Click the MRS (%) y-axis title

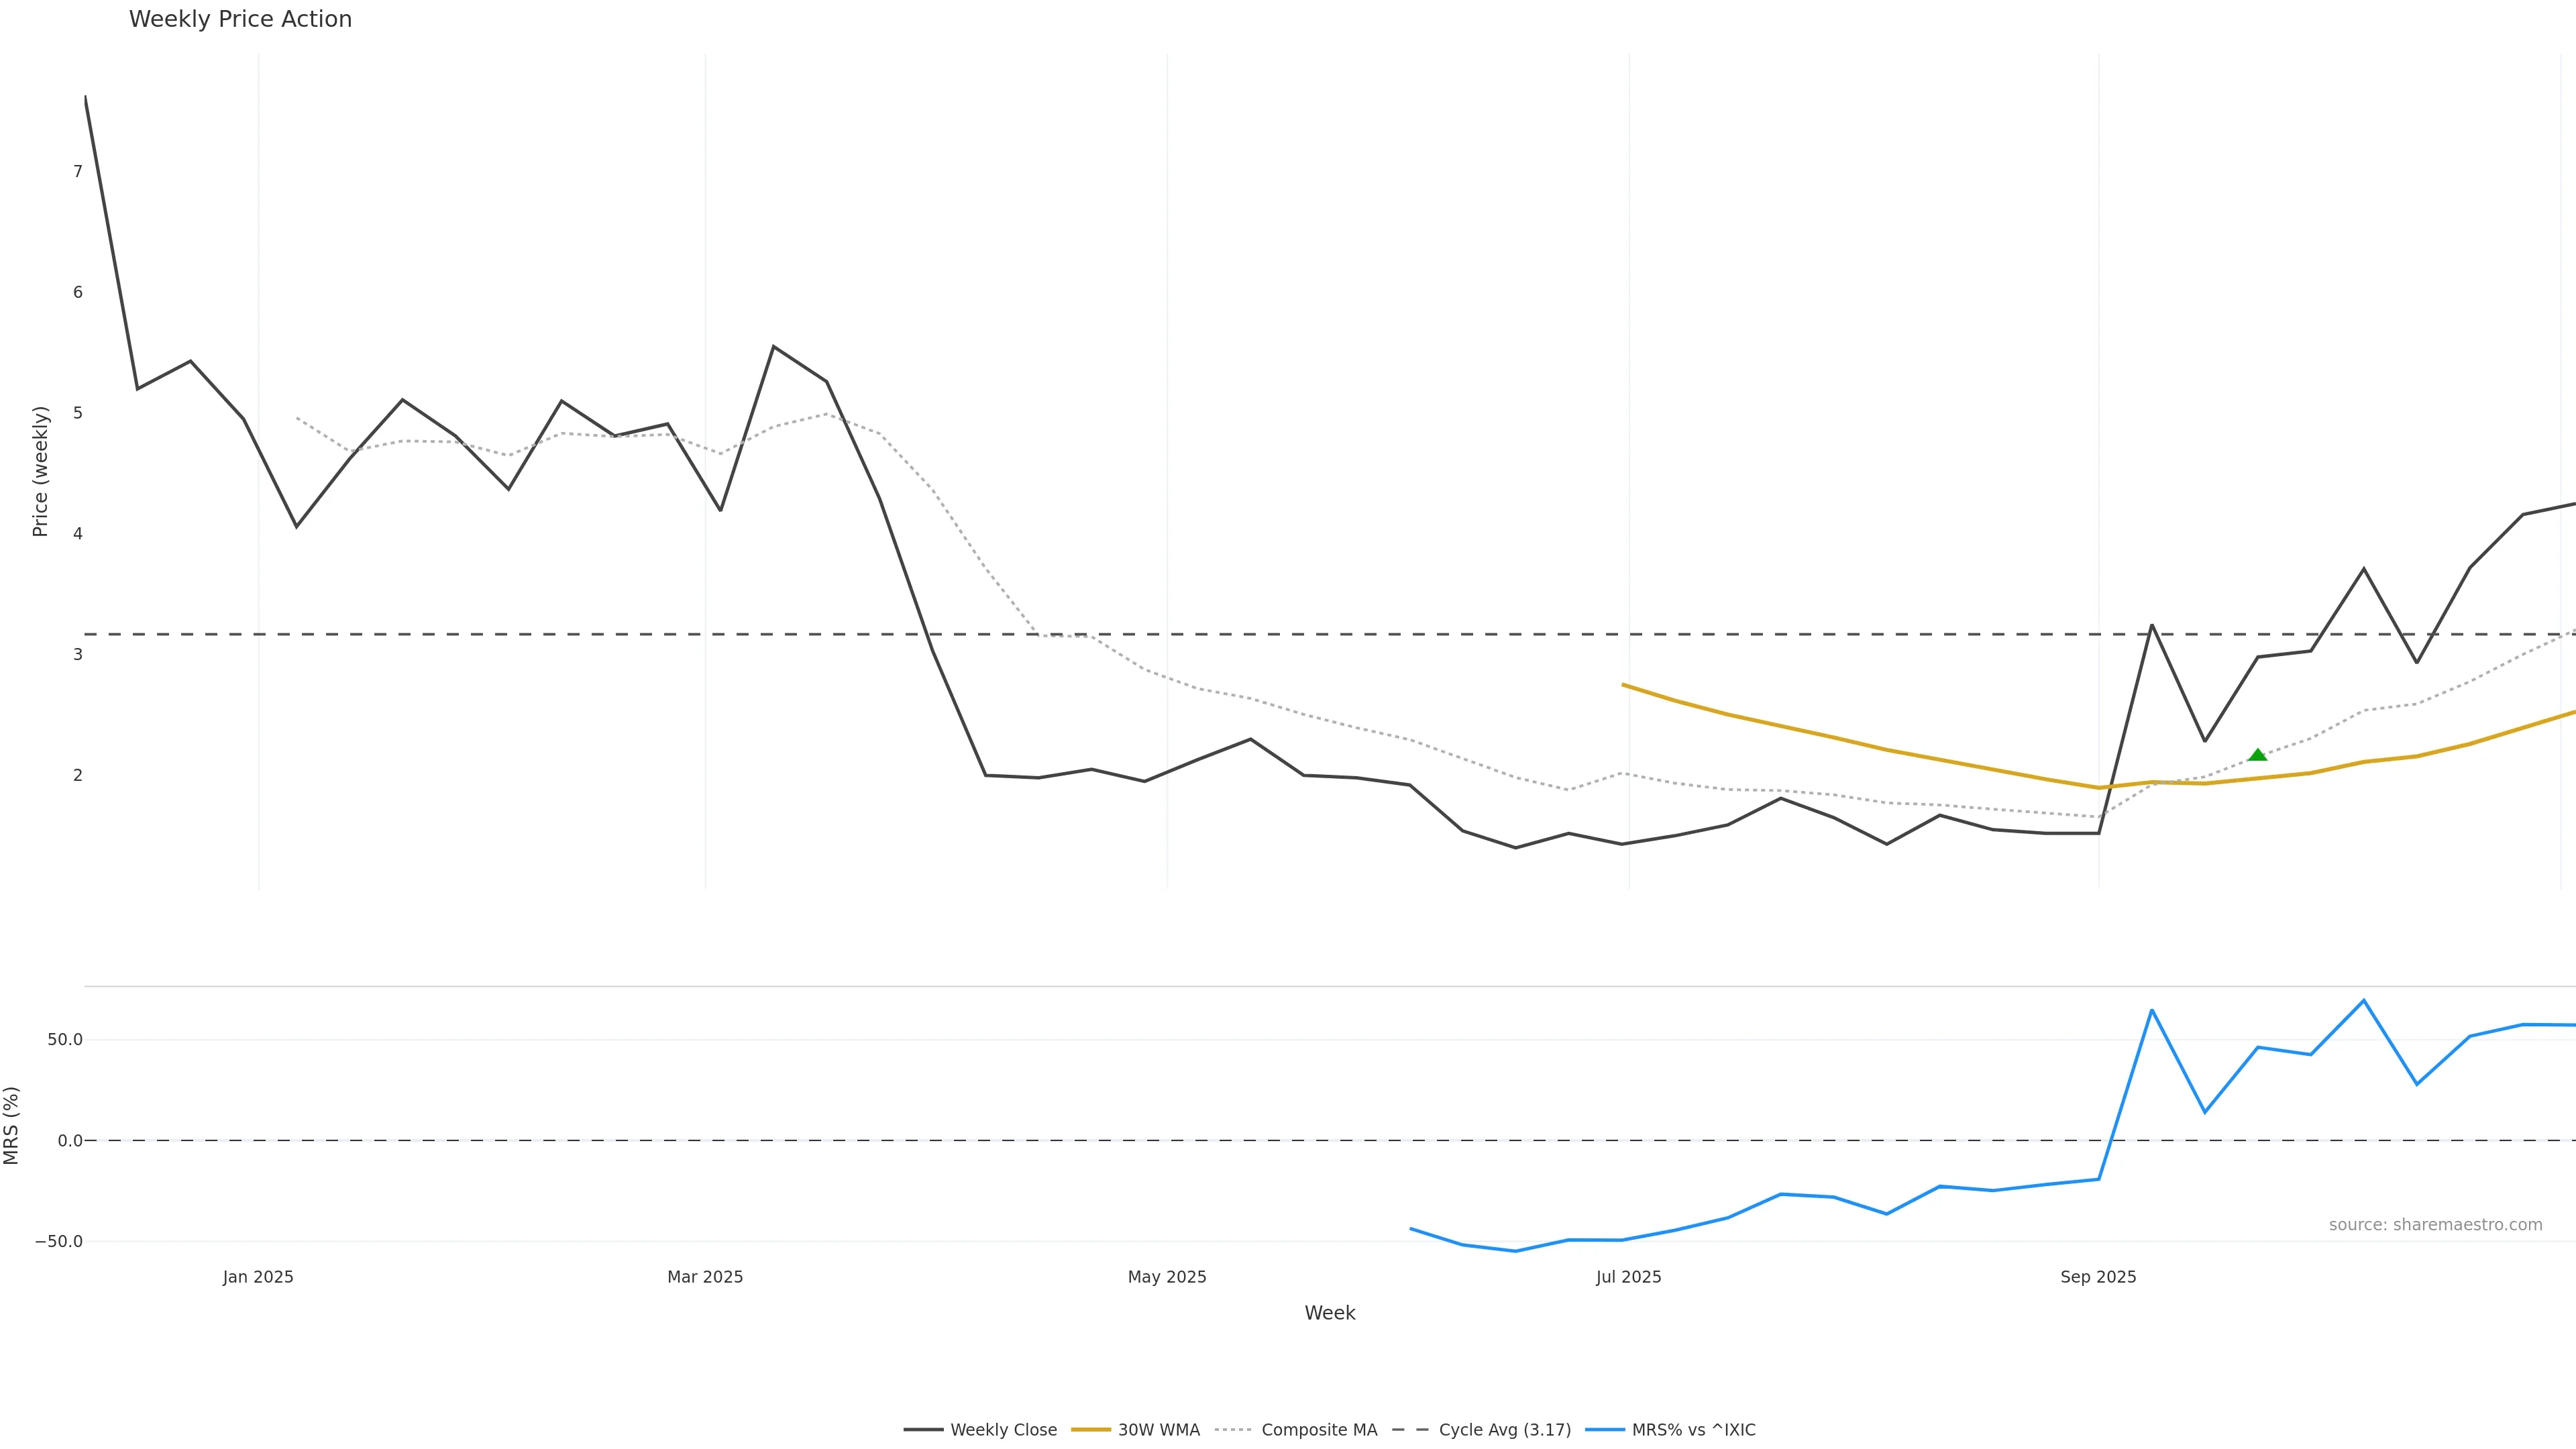(x=11, y=1125)
